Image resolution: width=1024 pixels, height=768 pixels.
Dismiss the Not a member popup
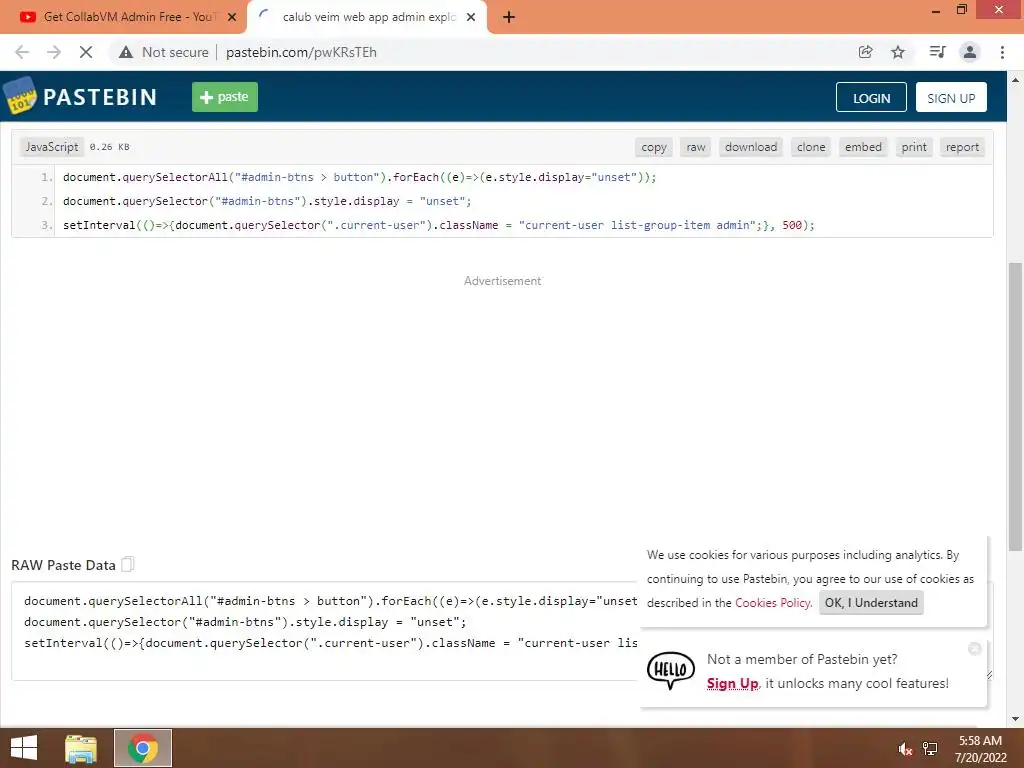click(x=974, y=648)
